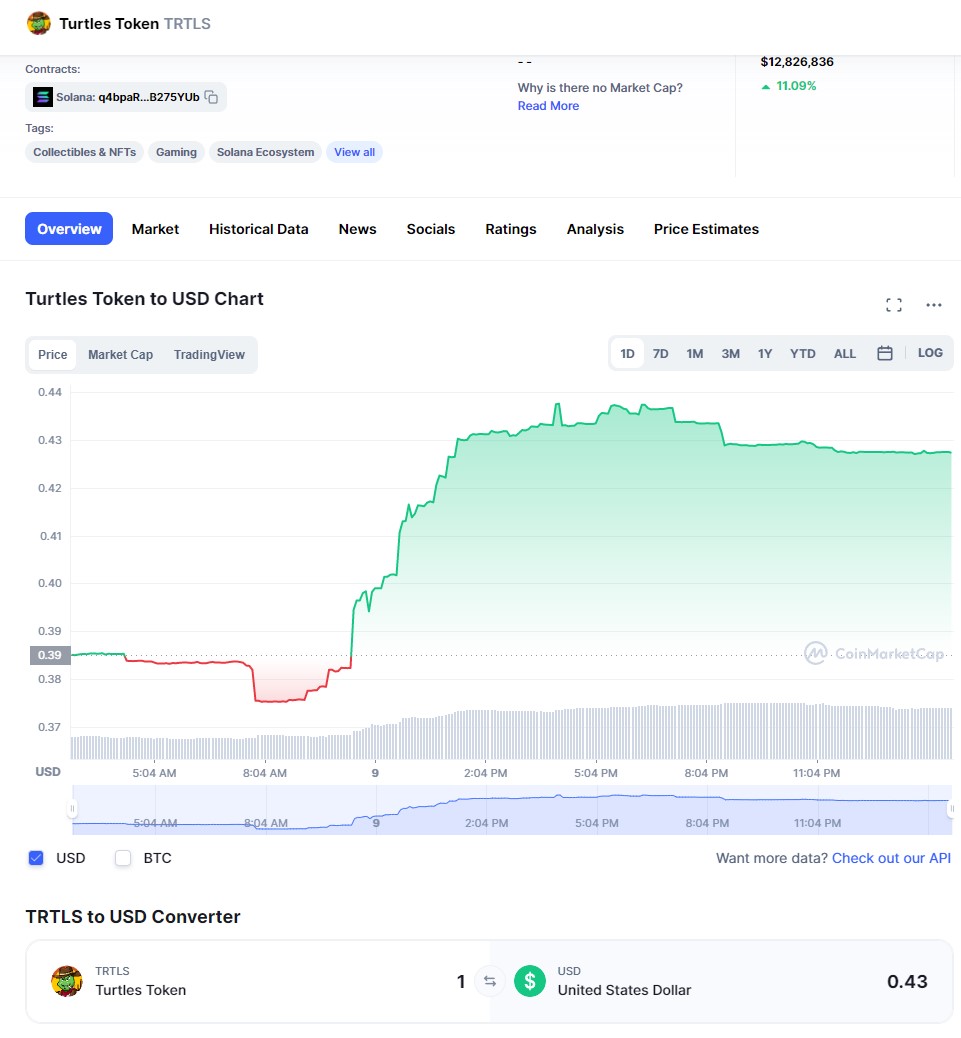Click the 11.09% change value
This screenshot has width=961, height=1038.
pyautogui.click(x=796, y=85)
